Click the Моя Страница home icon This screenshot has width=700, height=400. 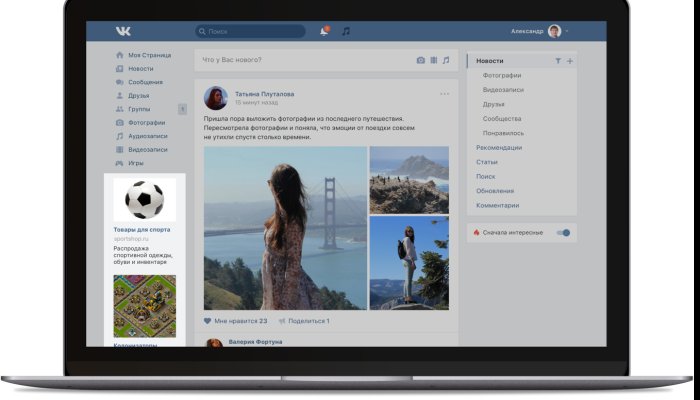tap(119, 55)
